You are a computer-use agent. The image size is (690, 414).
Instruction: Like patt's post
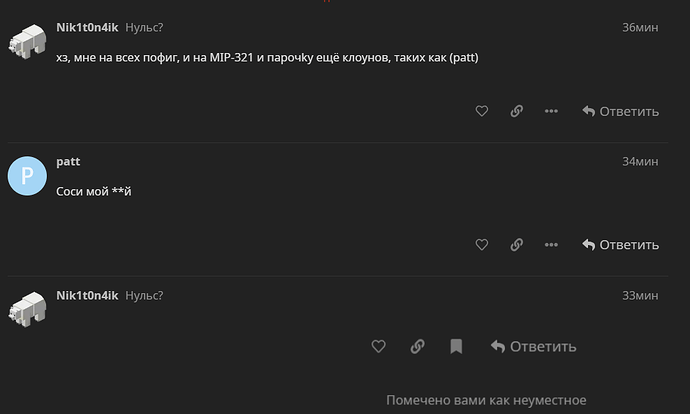tap(481, 244)
